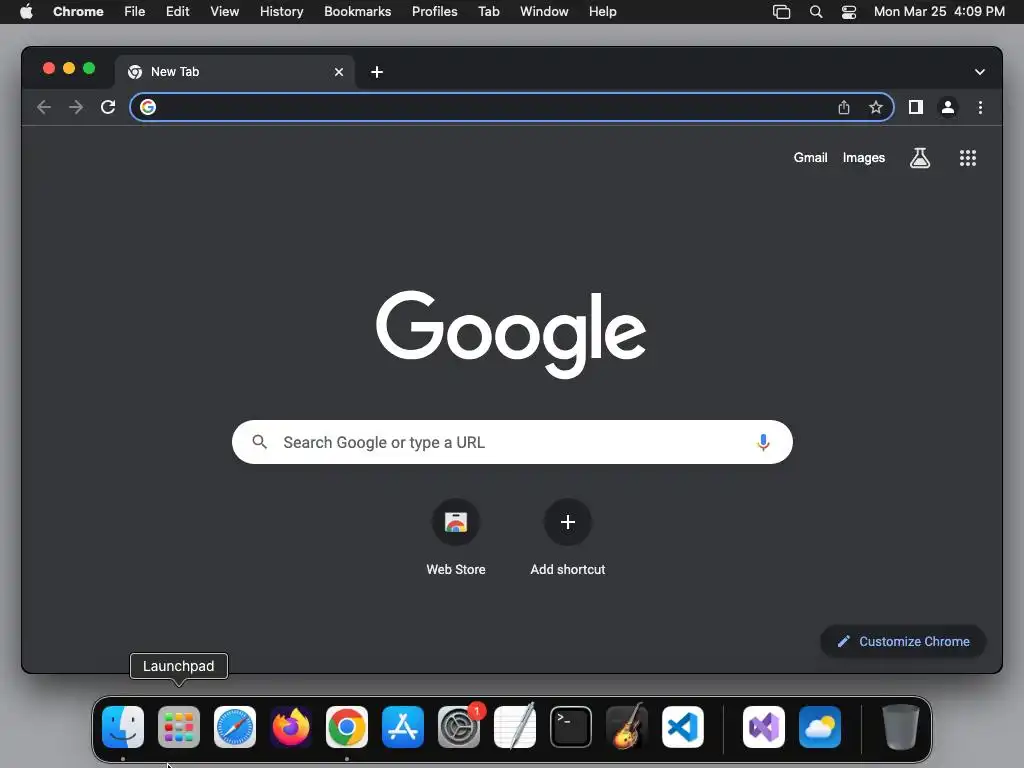Open TextEdit from the Dock
The image size is (1024, 768).
click(x=515, y=727)
